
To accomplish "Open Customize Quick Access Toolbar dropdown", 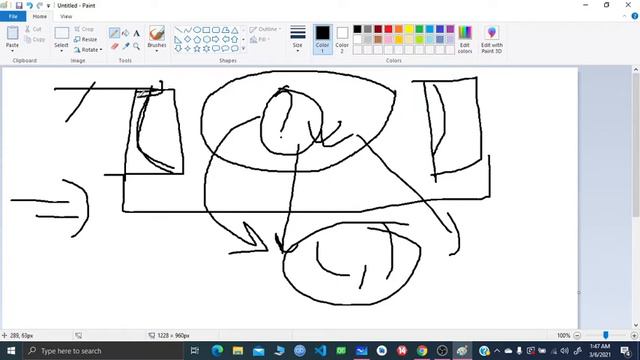I will [x=48, y=6].
